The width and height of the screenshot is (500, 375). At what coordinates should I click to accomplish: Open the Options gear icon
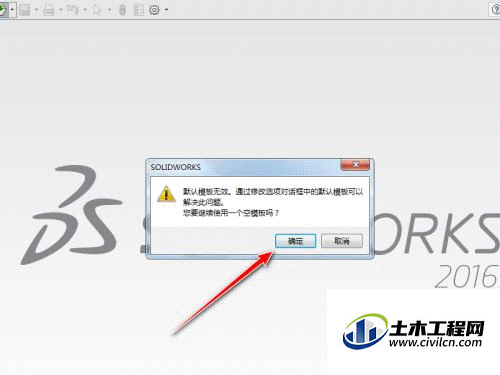tap(154, 10)
